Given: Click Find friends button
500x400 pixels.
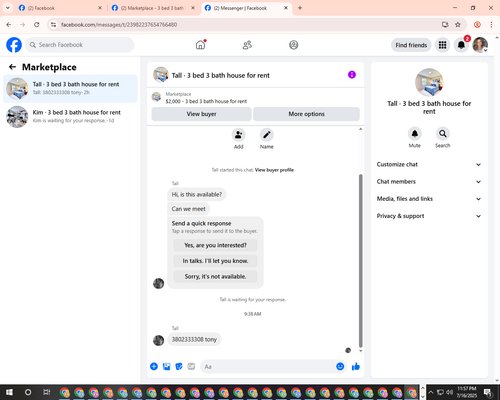Looking at the screenshot, I should click(411, 45).
